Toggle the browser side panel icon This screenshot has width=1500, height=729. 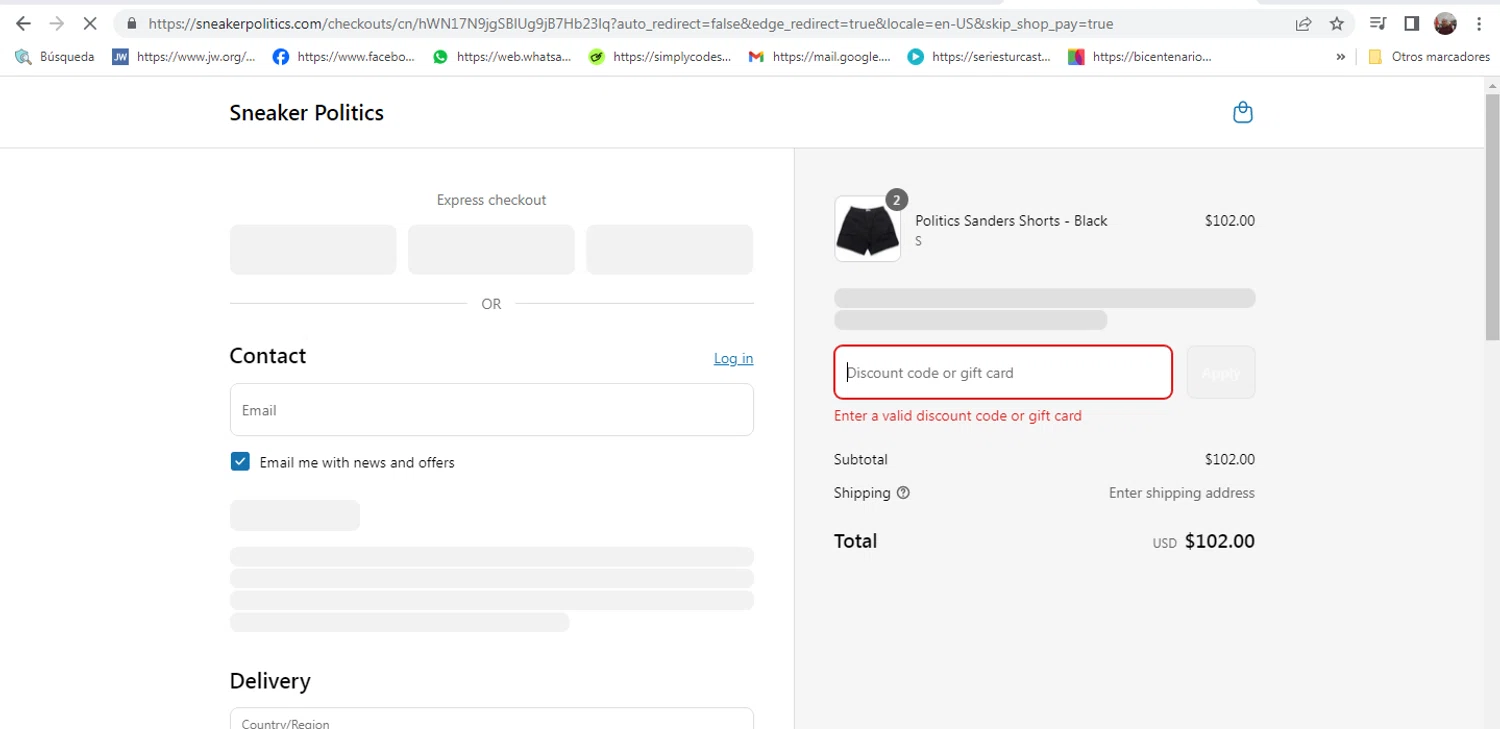coord(1411,23)
